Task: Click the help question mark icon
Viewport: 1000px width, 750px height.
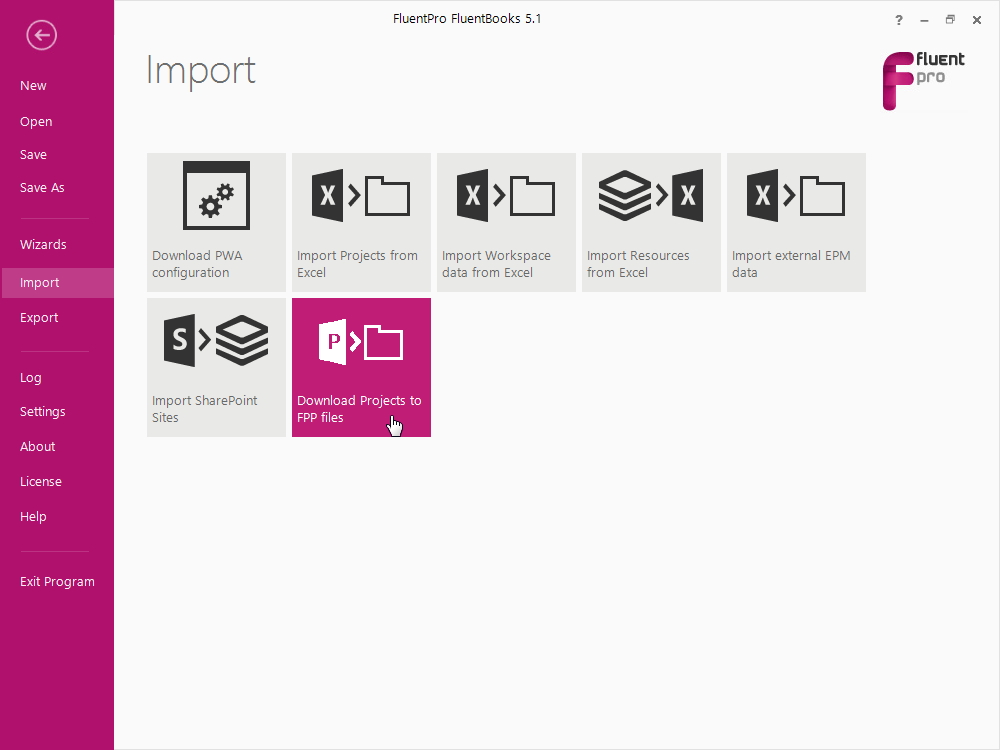Action: click(899, 20)
